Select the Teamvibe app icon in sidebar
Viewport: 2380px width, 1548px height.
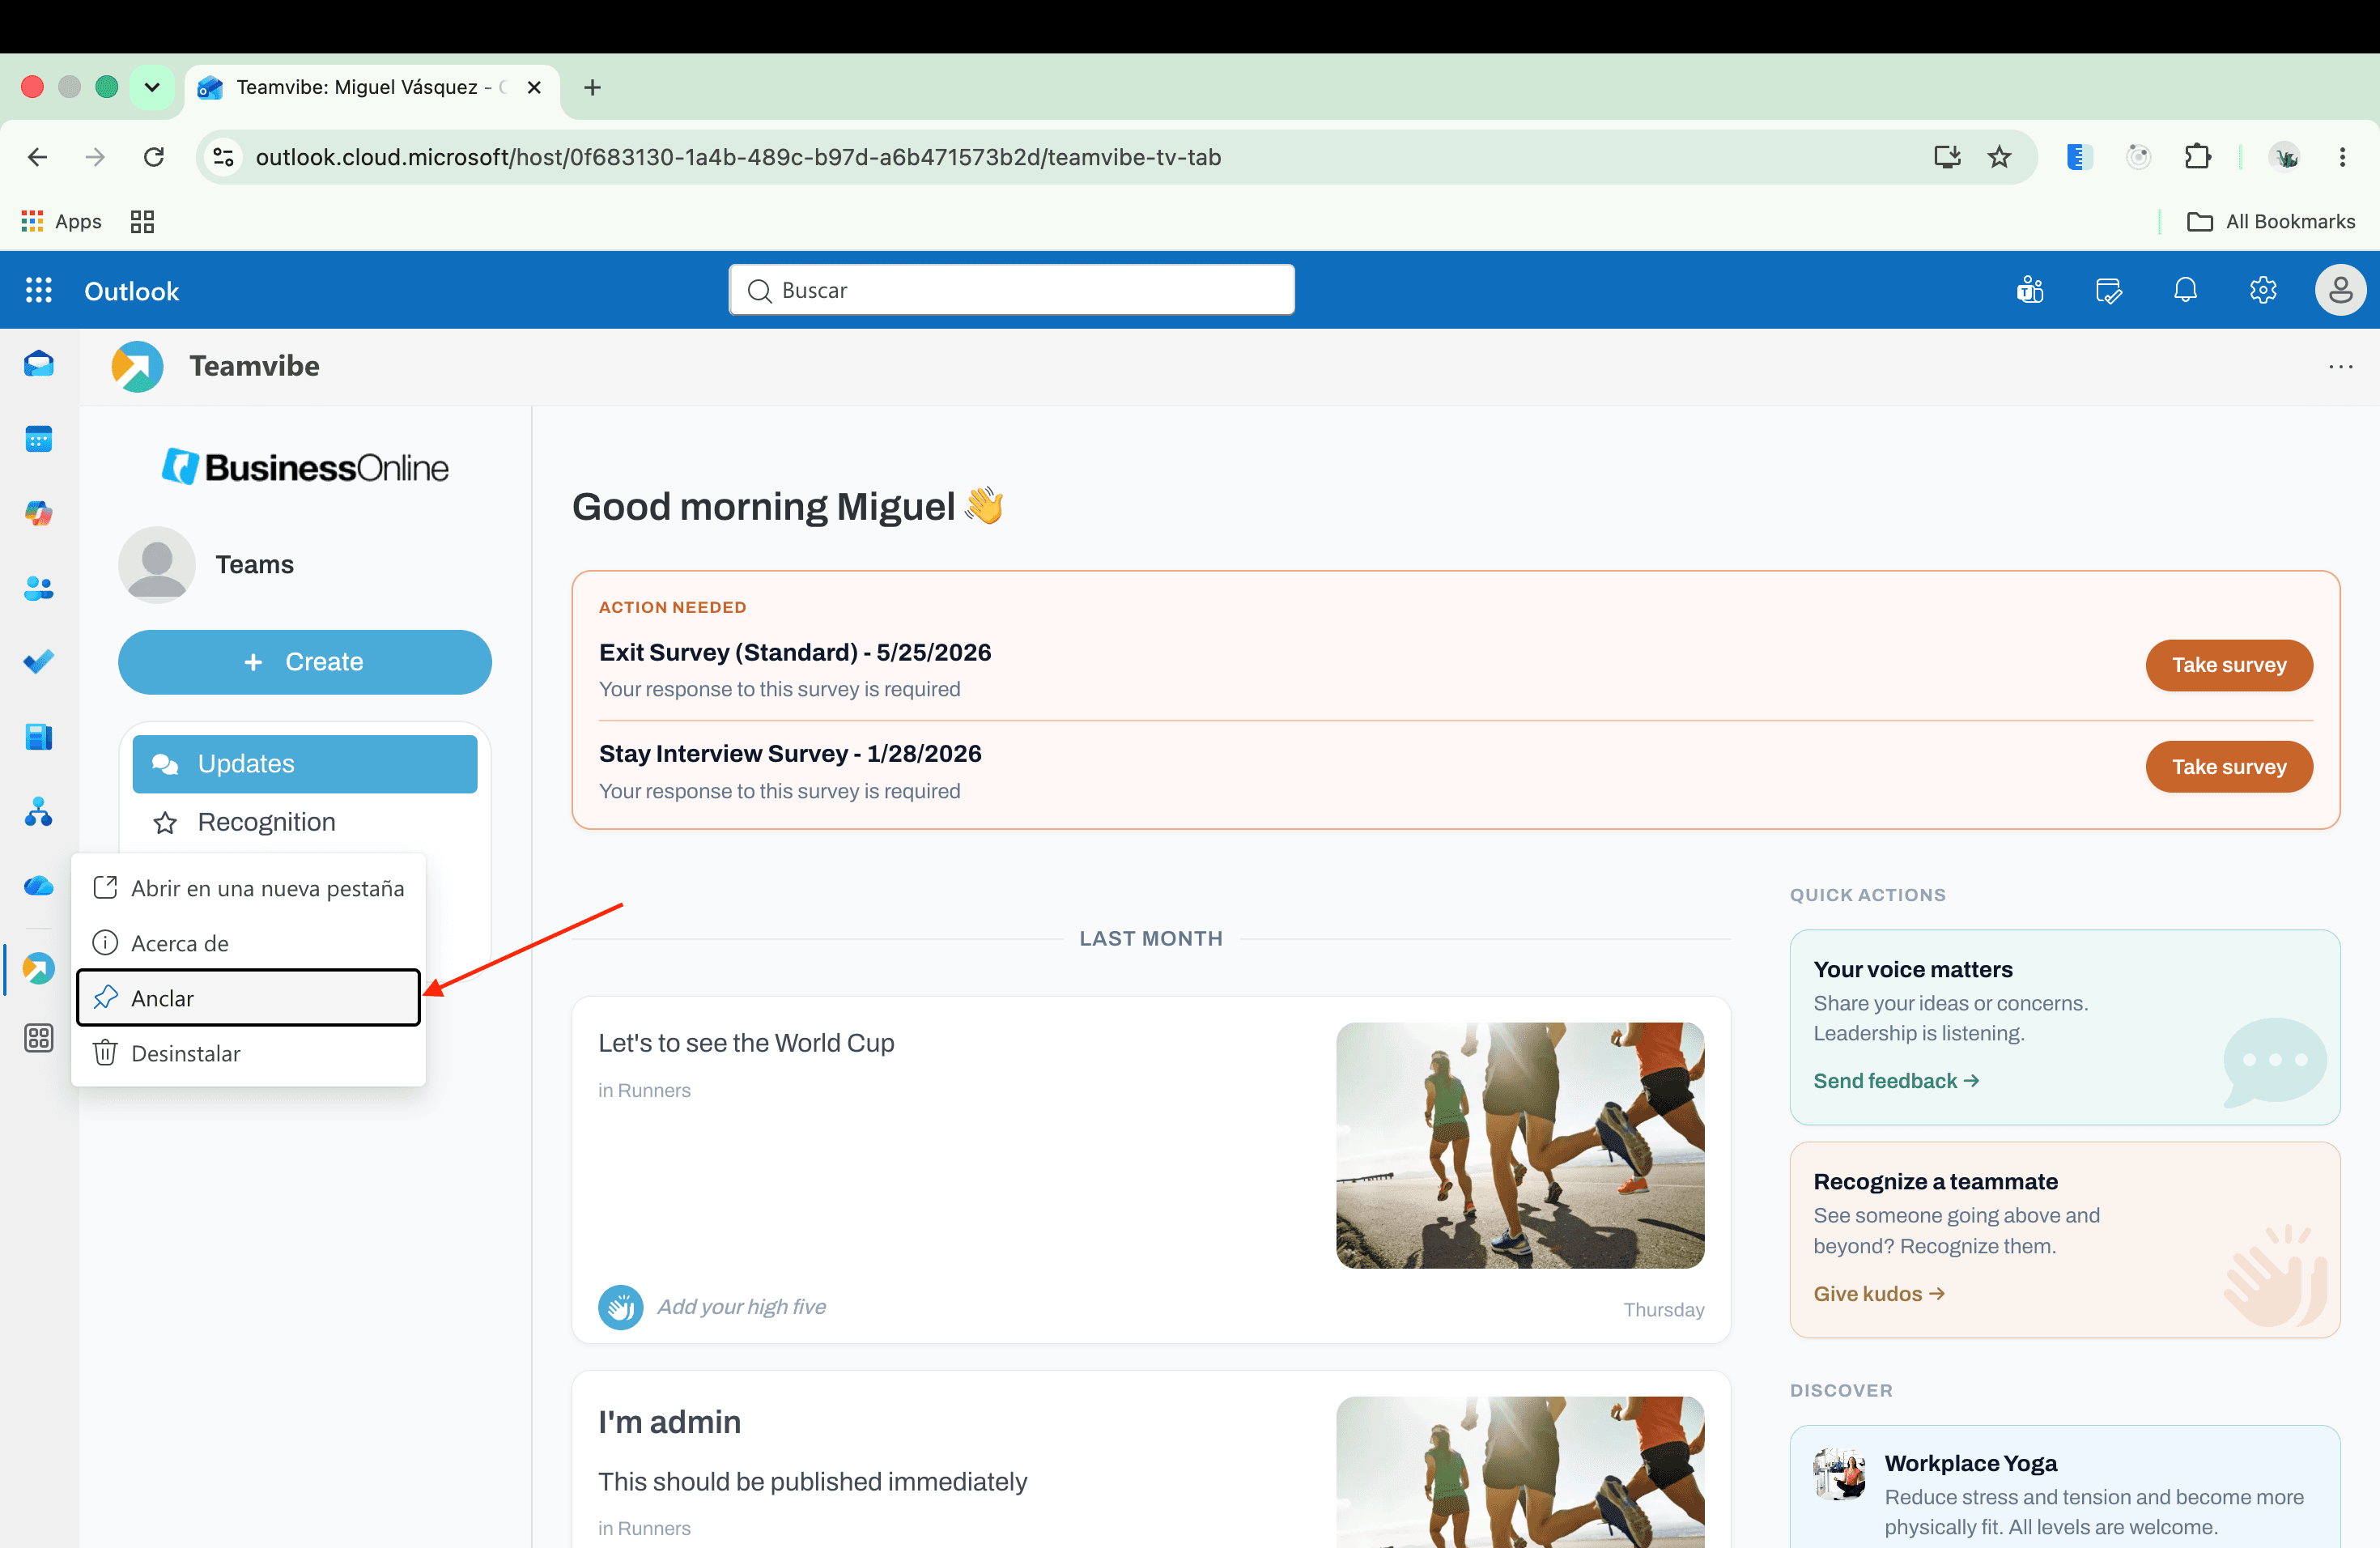(38, 968)
